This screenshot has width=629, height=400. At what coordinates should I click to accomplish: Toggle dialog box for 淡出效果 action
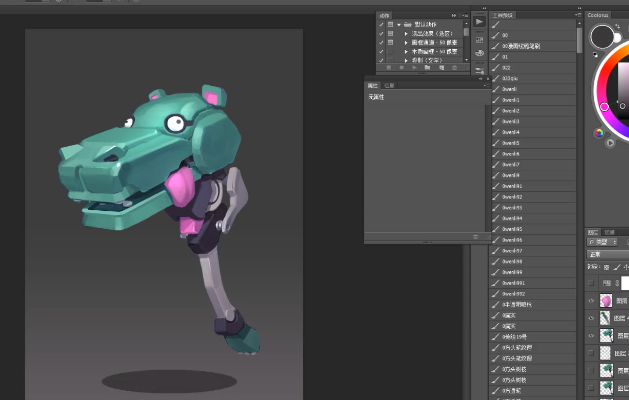[x=390, y=34]
